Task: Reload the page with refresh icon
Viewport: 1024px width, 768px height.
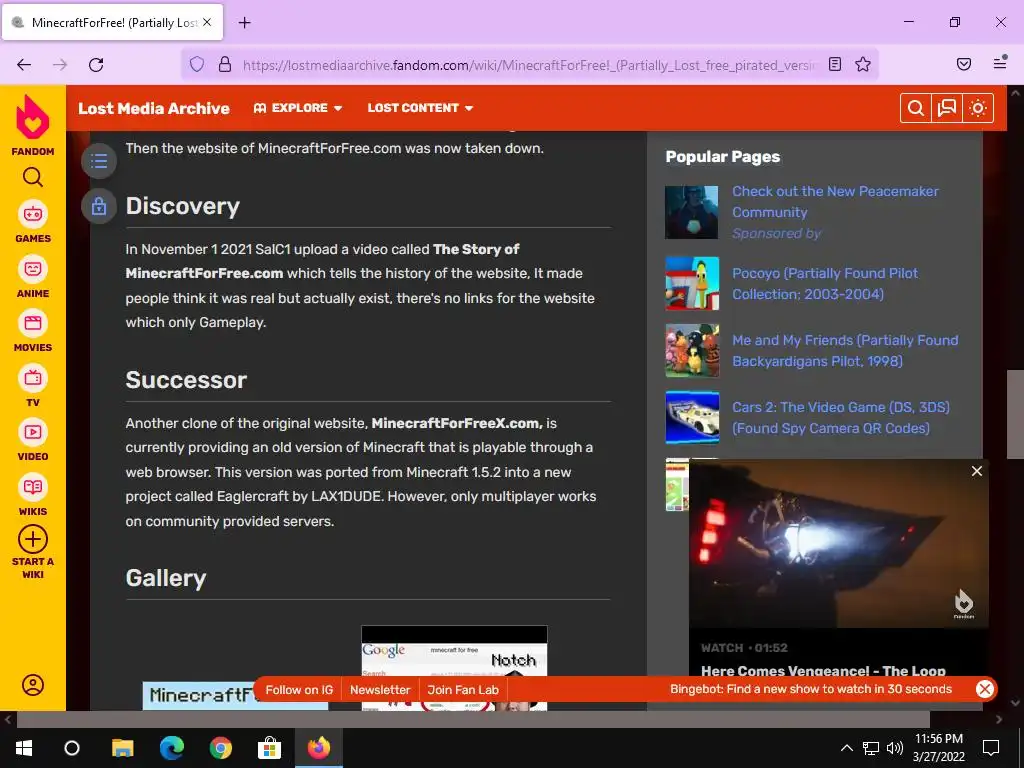Action: click(x=96, y=64)
